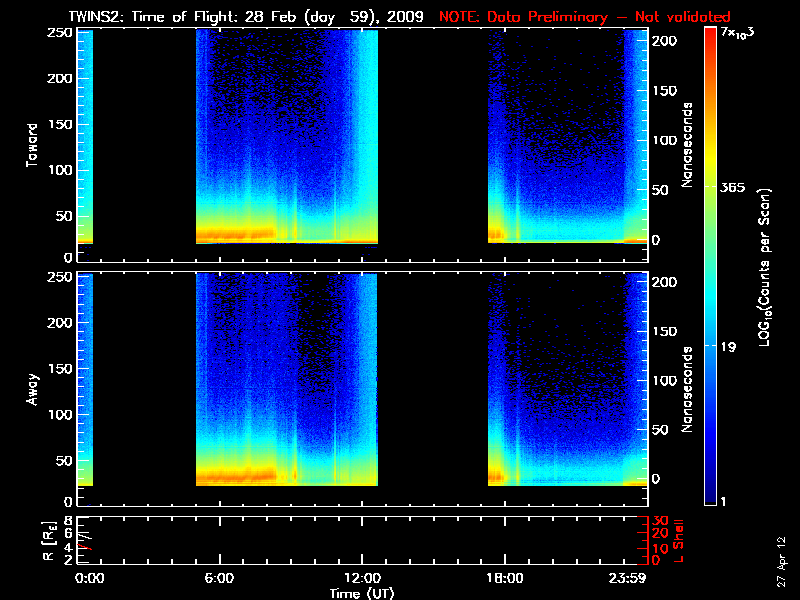This screenshot has width=800, height=600.
Task: Click the 0:00 time axis tick label
Action: click(x=90, y=578)
